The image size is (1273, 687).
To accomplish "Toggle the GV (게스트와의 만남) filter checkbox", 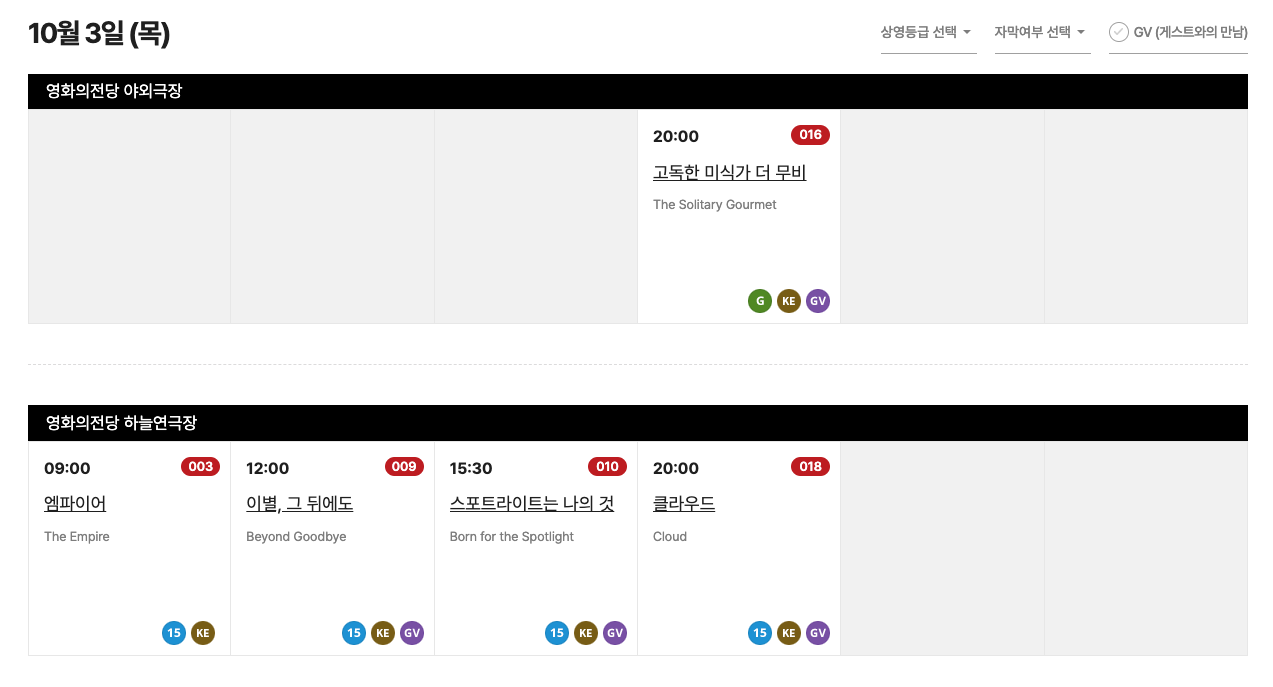I will point(1119,32).
